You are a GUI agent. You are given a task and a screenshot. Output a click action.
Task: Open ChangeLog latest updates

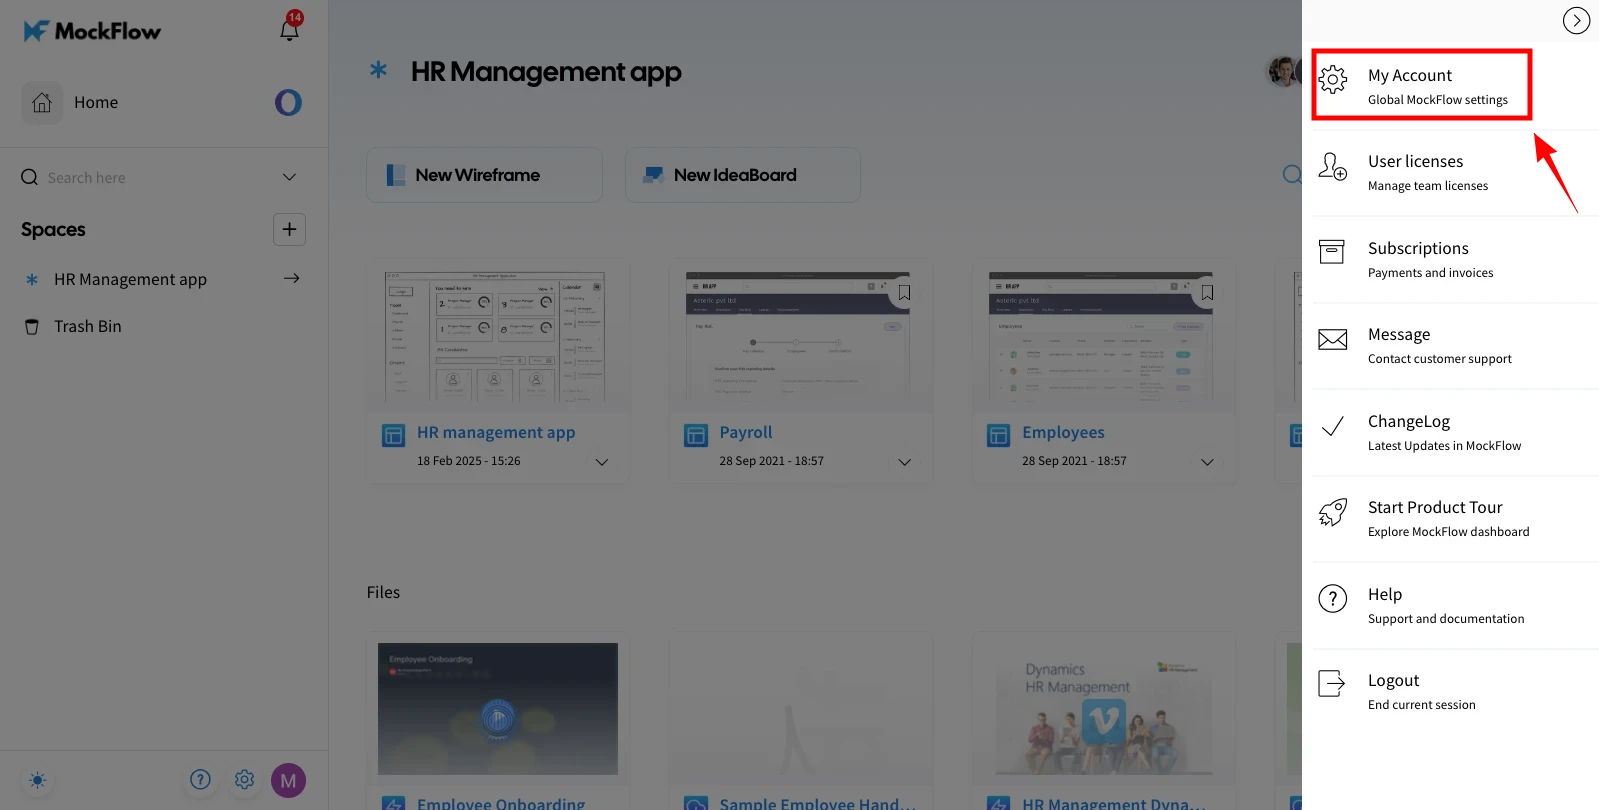click(x=1455, y=432)
